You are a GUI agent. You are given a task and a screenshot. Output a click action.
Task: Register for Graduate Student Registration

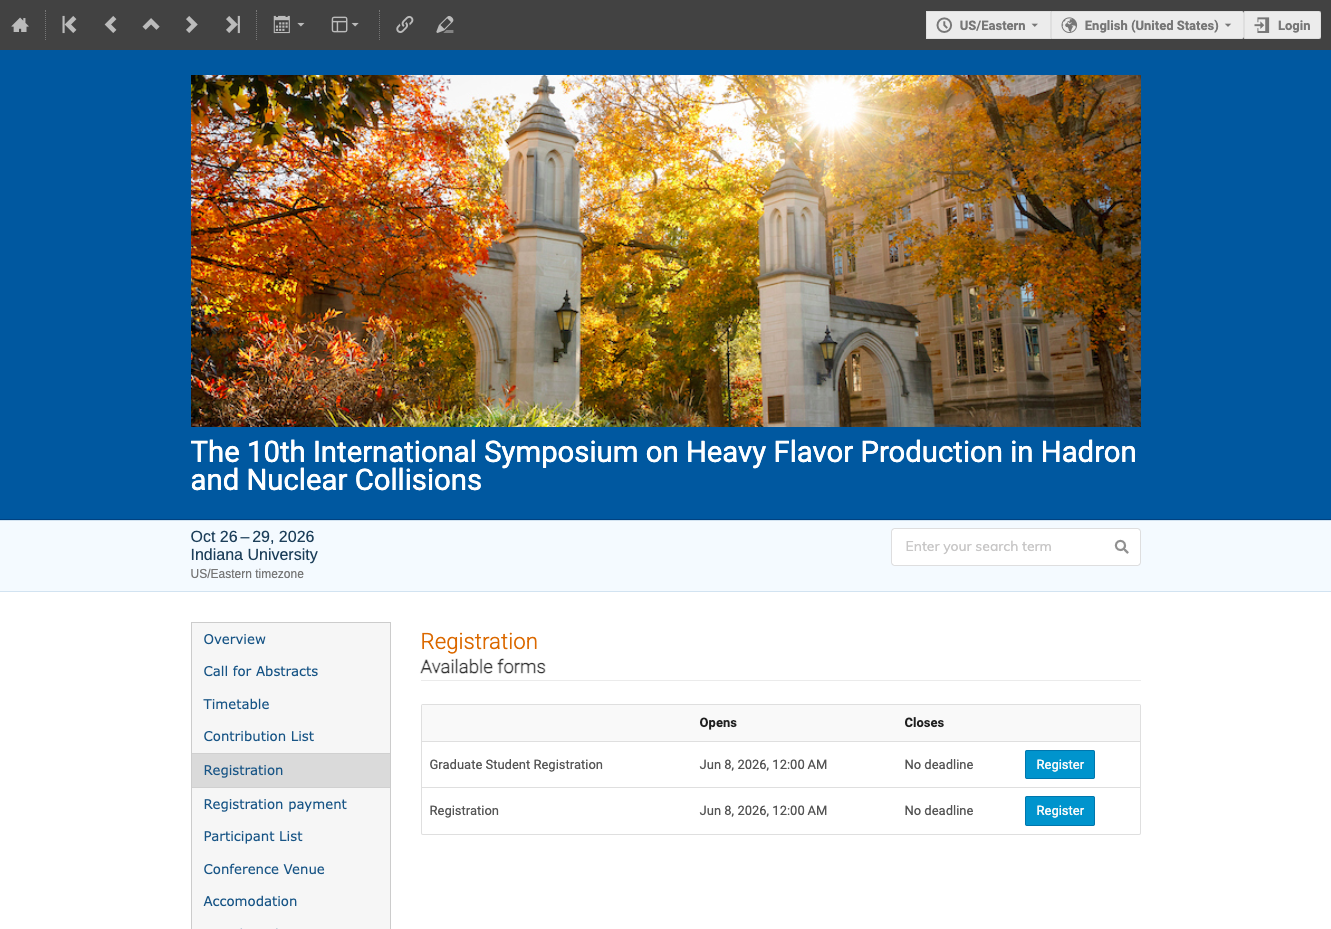tap(1060, 765)
